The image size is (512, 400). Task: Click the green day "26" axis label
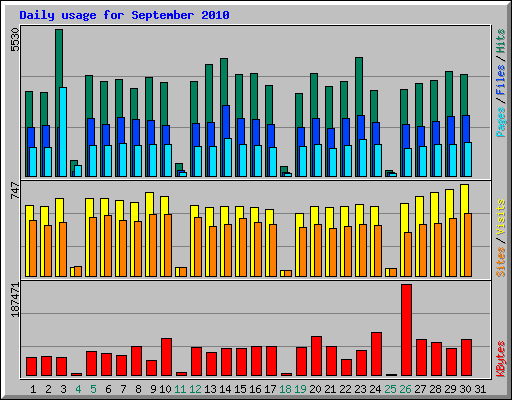[405, 389]
